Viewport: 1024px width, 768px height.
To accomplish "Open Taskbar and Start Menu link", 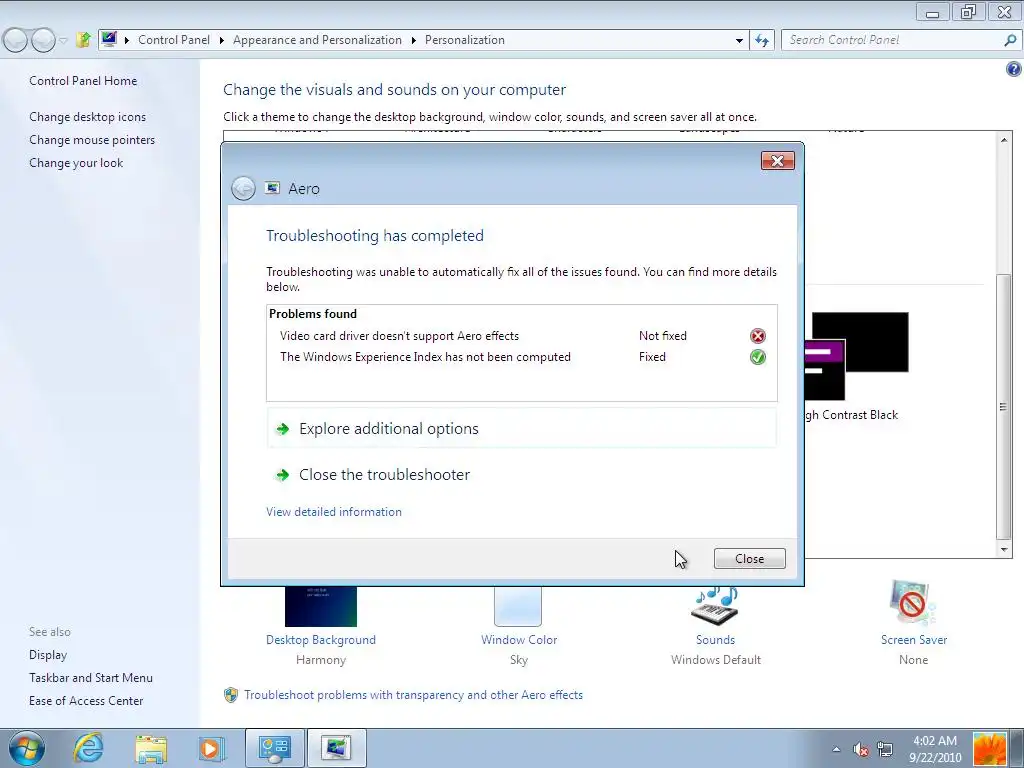I will pyautogui.click(x=91, y=678).
